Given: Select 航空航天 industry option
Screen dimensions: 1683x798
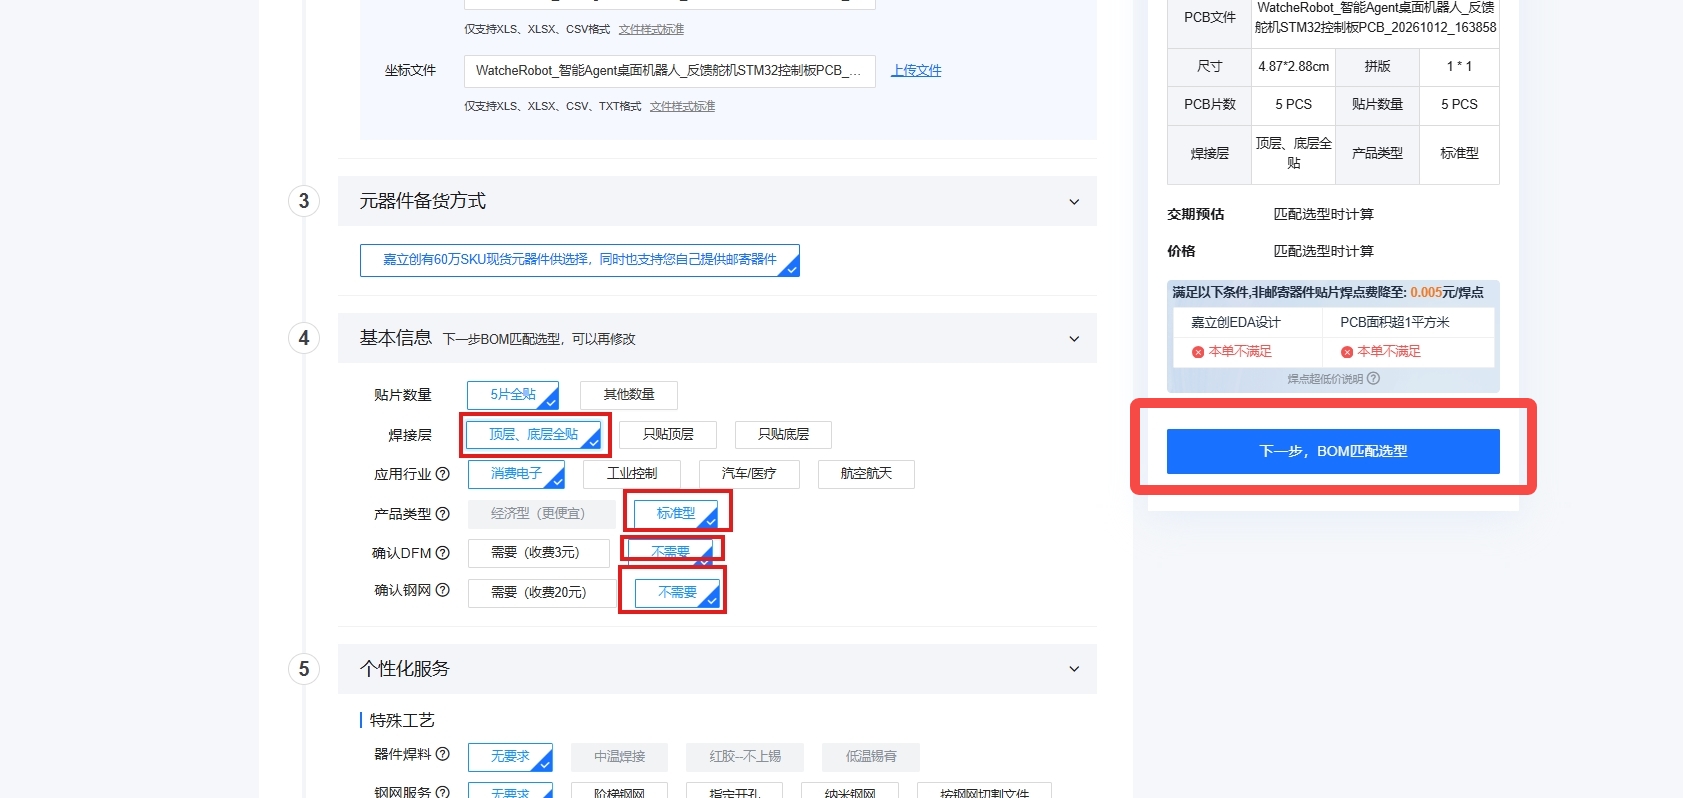Looking at the screenshot, I should click(x=866, y=474).
